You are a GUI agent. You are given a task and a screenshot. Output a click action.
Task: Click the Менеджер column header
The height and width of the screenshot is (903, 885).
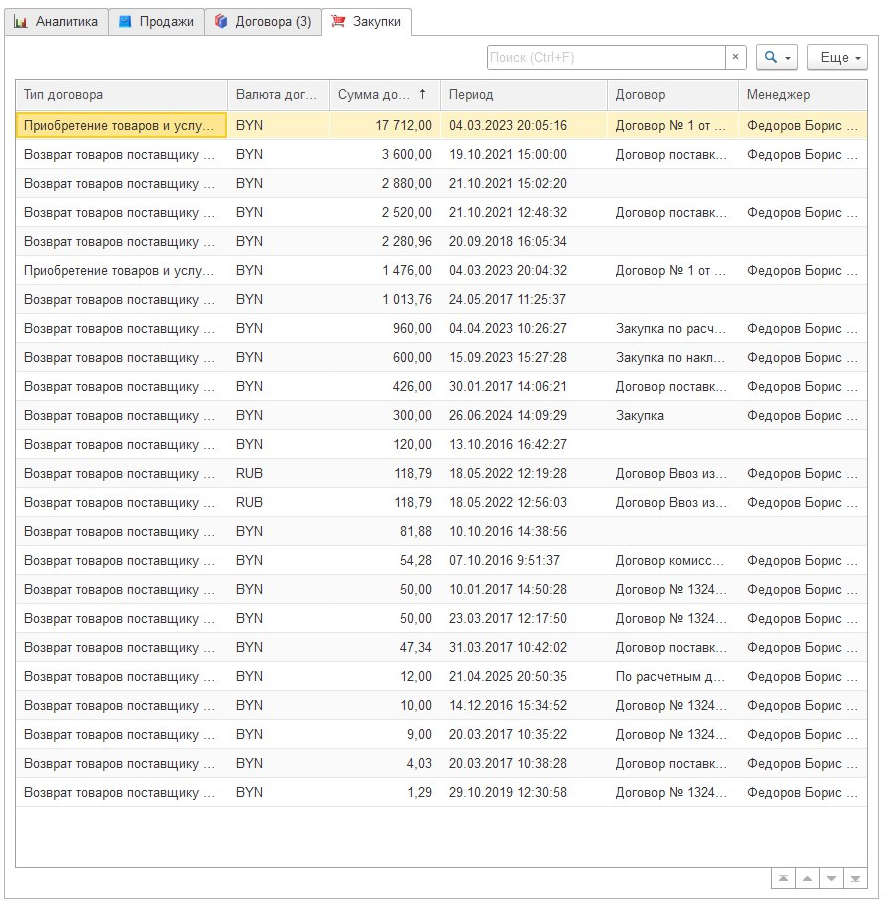click(802, 95)
